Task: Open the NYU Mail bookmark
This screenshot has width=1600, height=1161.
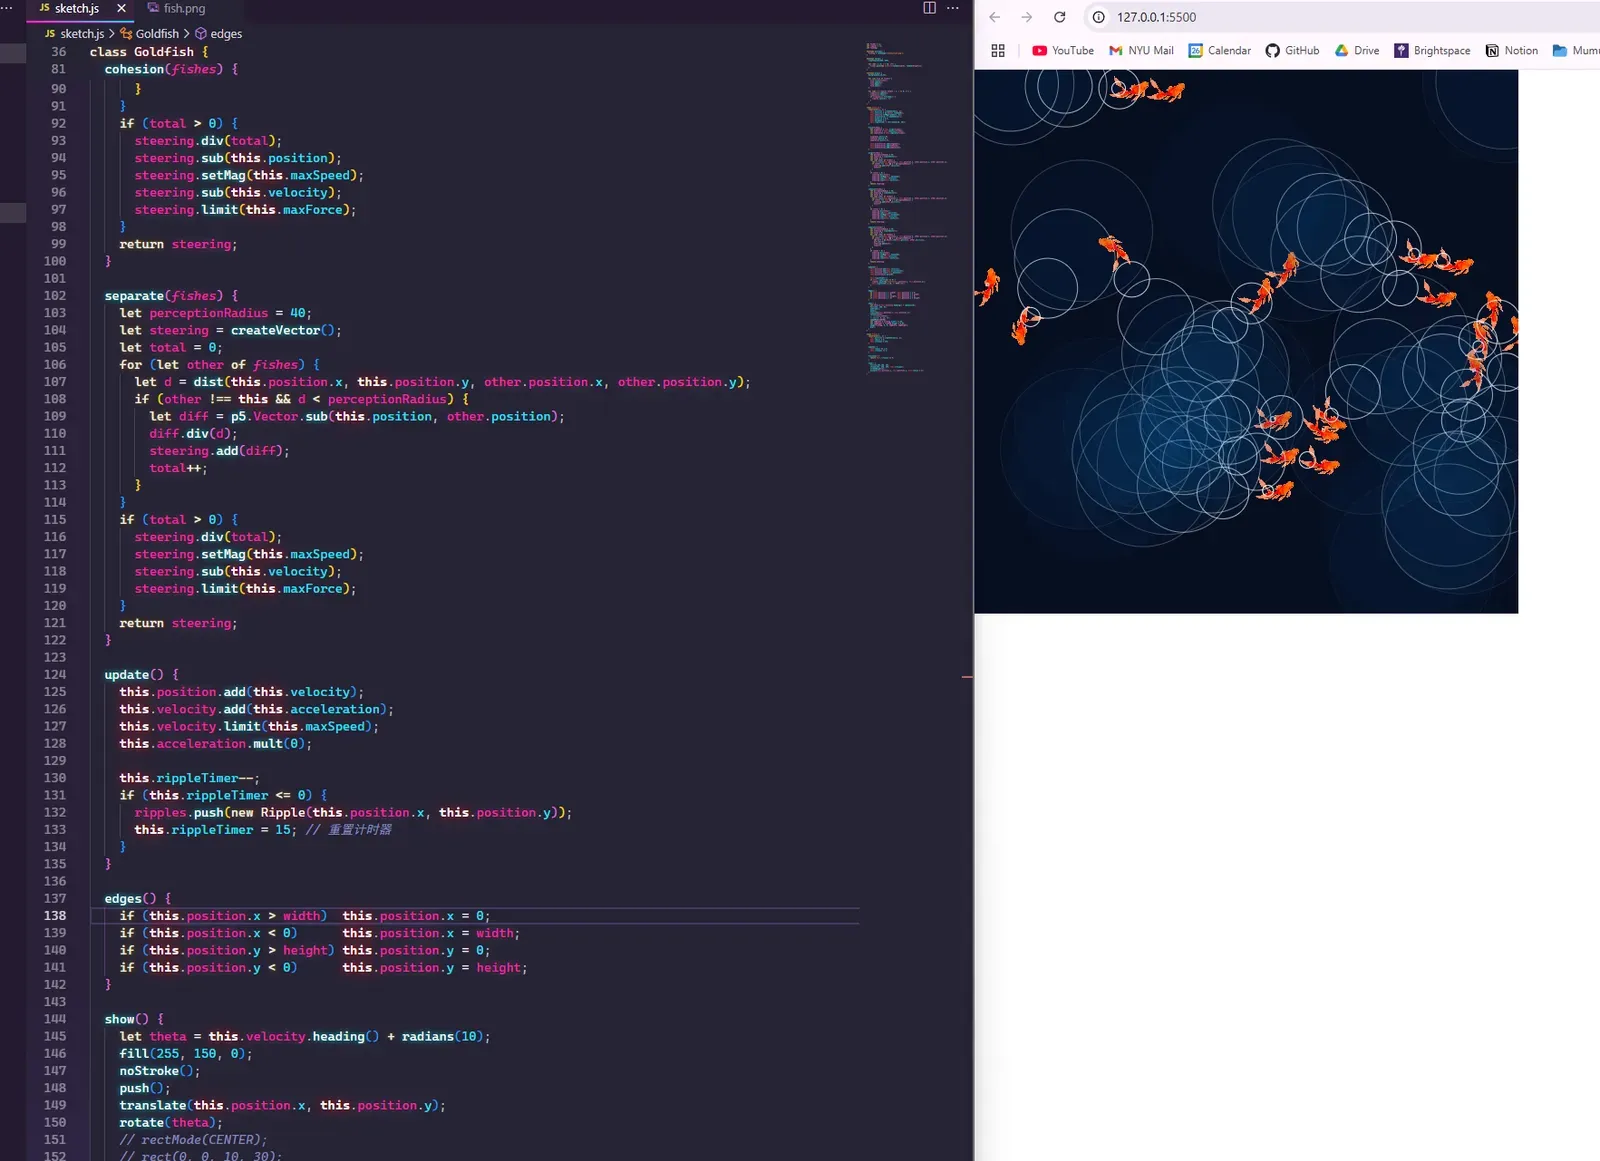Action: (x=1141, y=51)
